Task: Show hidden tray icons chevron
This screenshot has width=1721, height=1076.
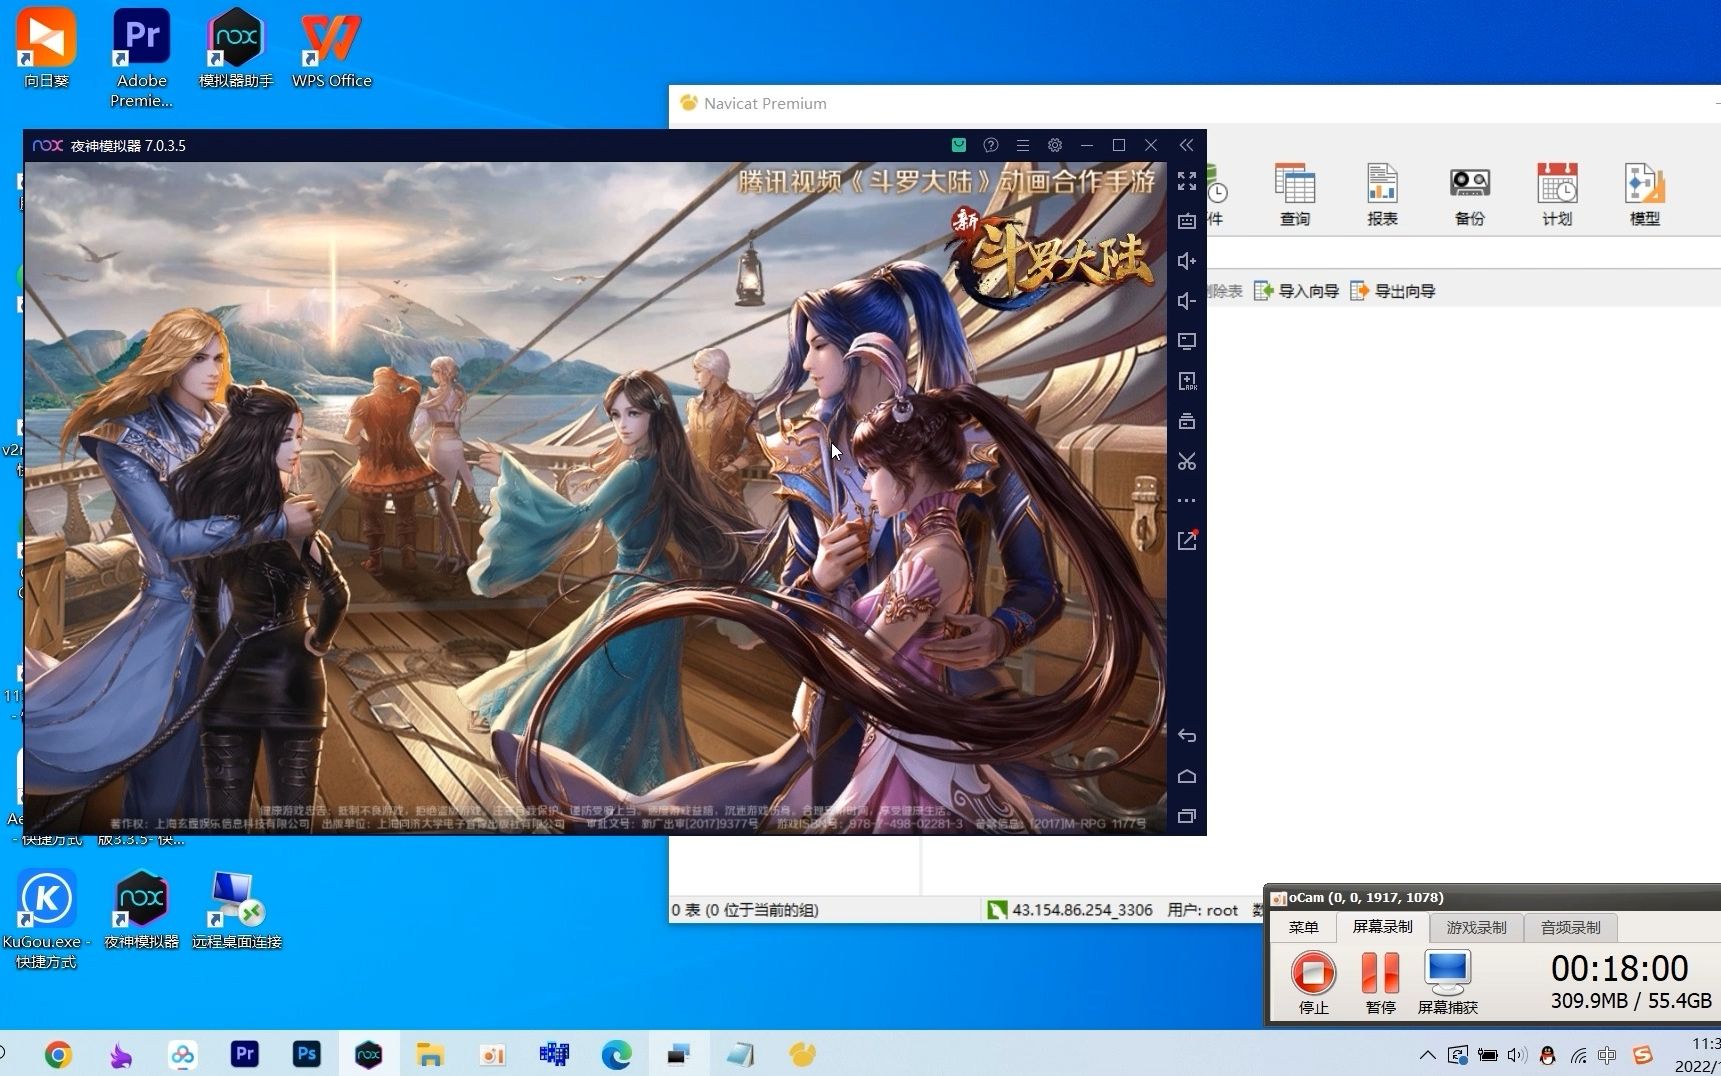Action: (x=1428, y=1055)
